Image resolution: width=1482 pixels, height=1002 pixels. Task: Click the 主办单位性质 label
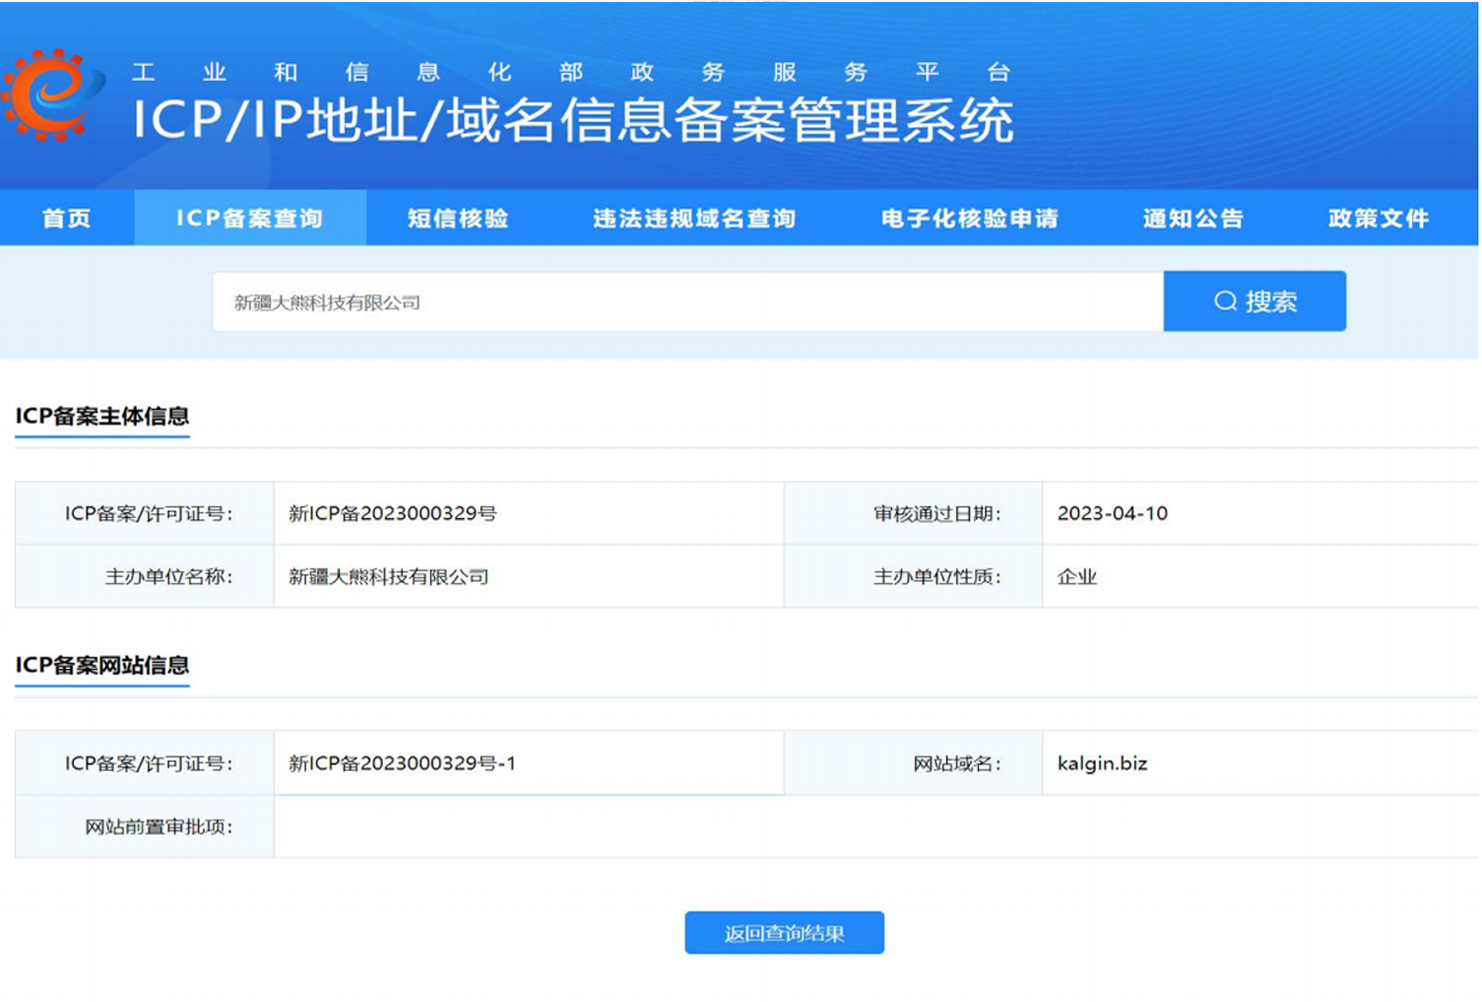937,576
